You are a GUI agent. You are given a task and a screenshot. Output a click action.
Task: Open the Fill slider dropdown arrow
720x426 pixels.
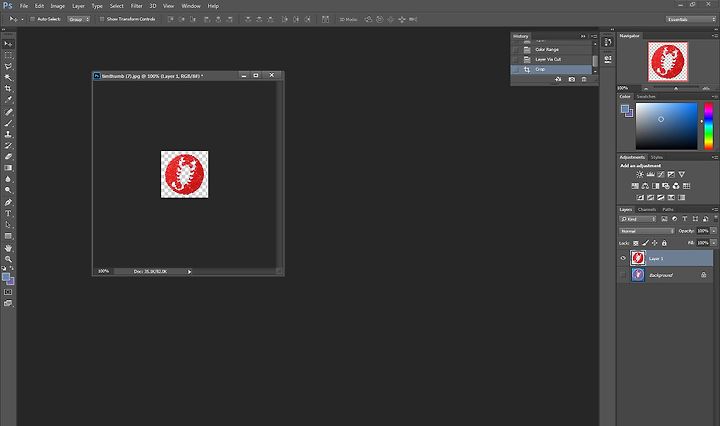click(714, 243)
